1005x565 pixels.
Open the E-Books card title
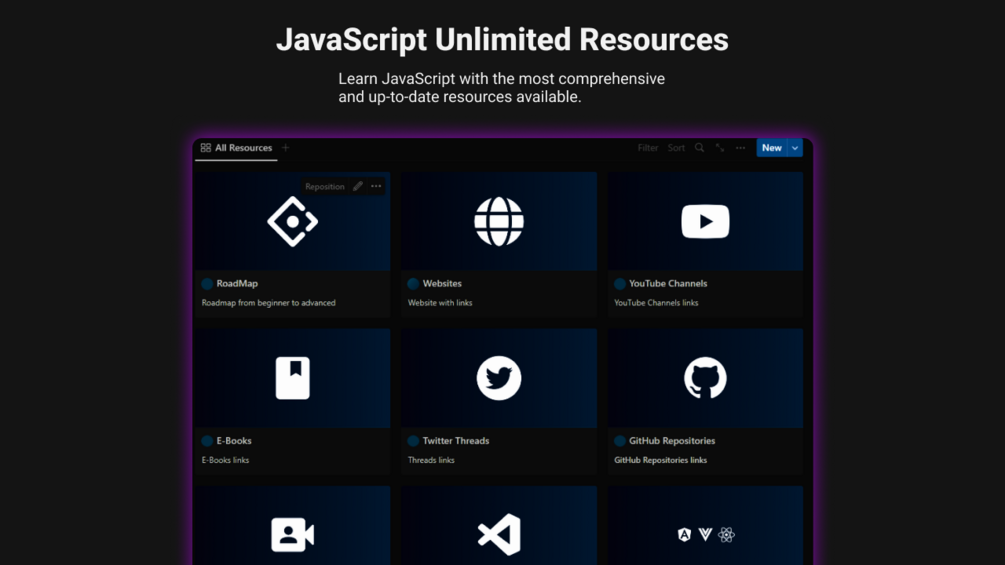click(233, 441)
